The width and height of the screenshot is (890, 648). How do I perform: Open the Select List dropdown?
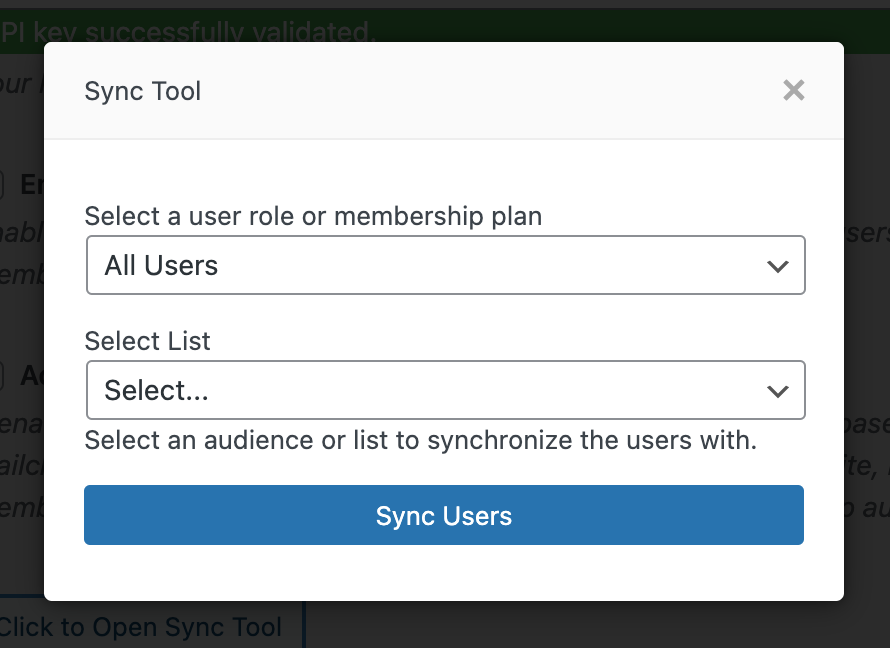click(446, 390)
